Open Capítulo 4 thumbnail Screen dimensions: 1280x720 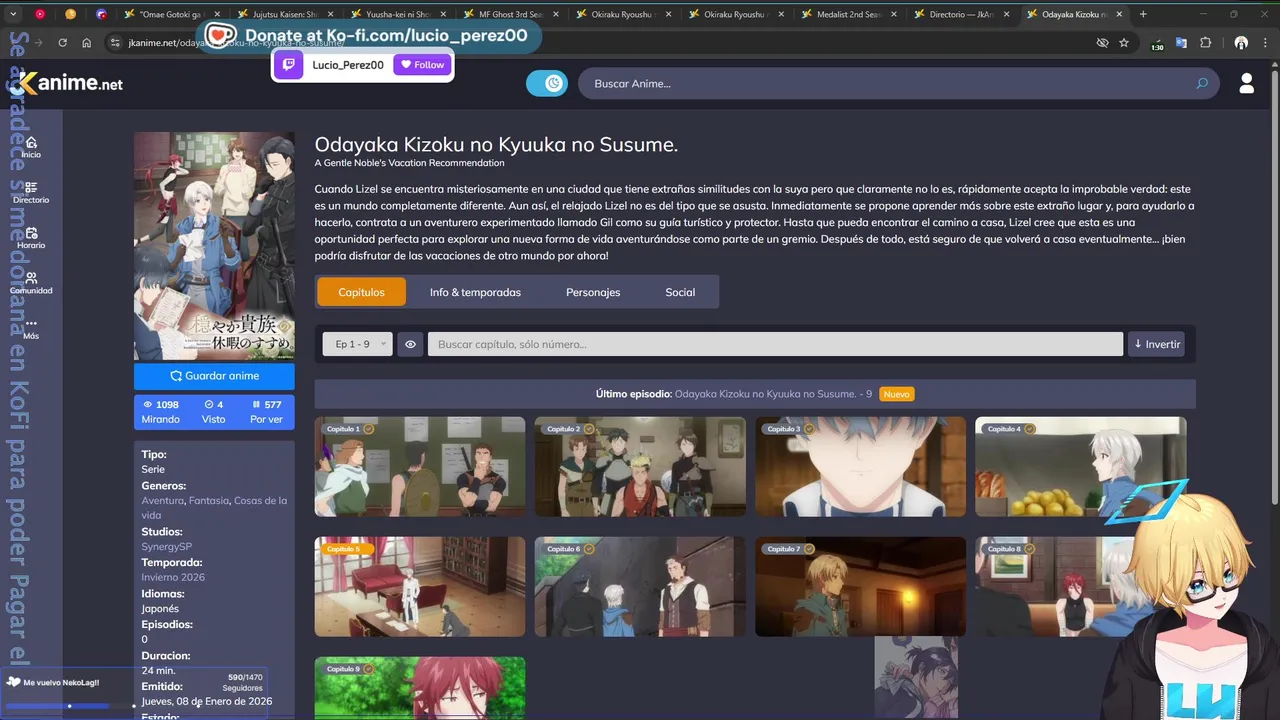[x=1080, y=467]
